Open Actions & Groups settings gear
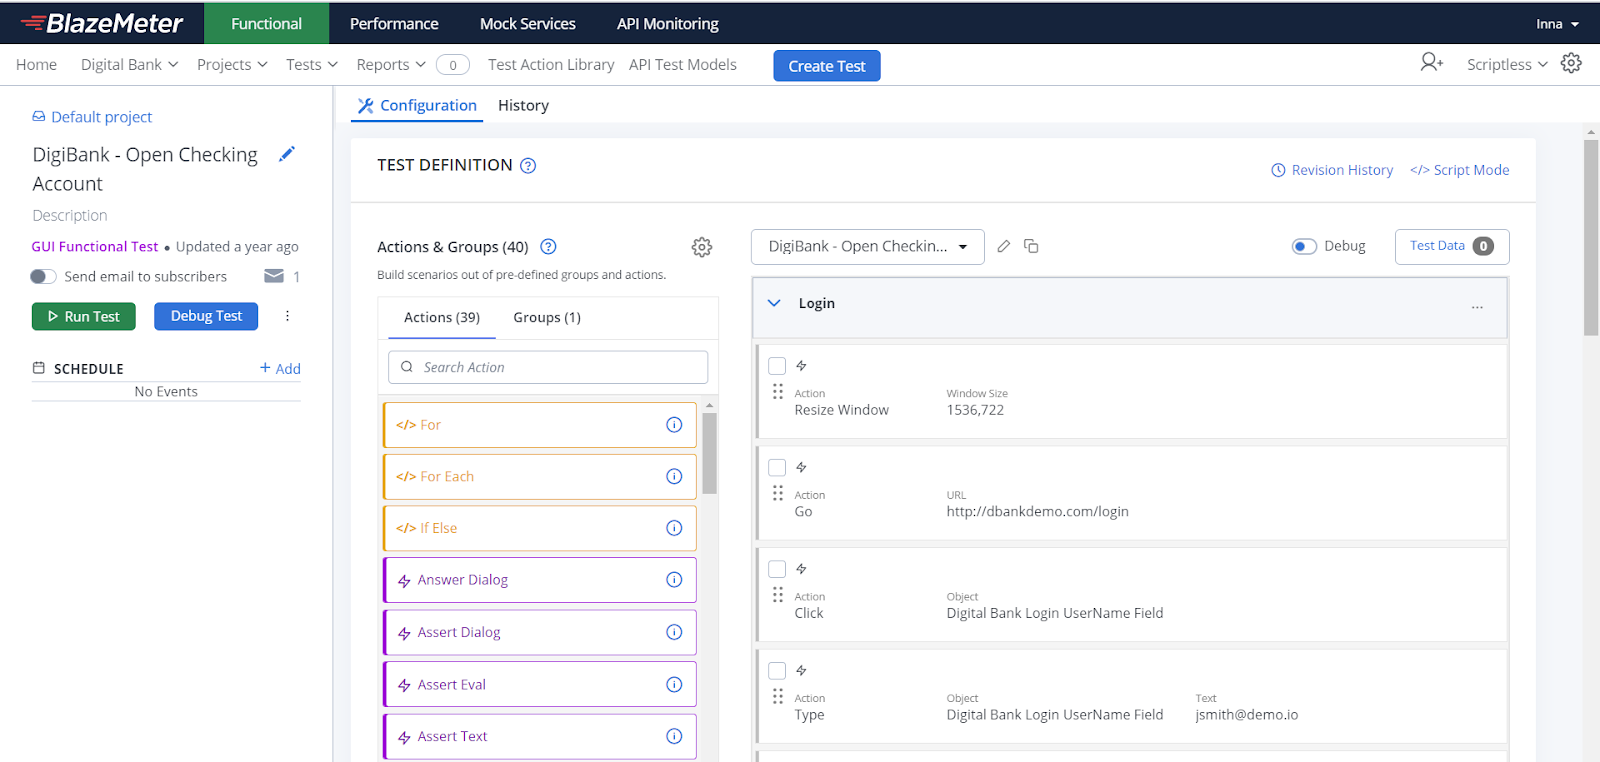The width and height of the screenshot is (1600, 762). (702, 247)
